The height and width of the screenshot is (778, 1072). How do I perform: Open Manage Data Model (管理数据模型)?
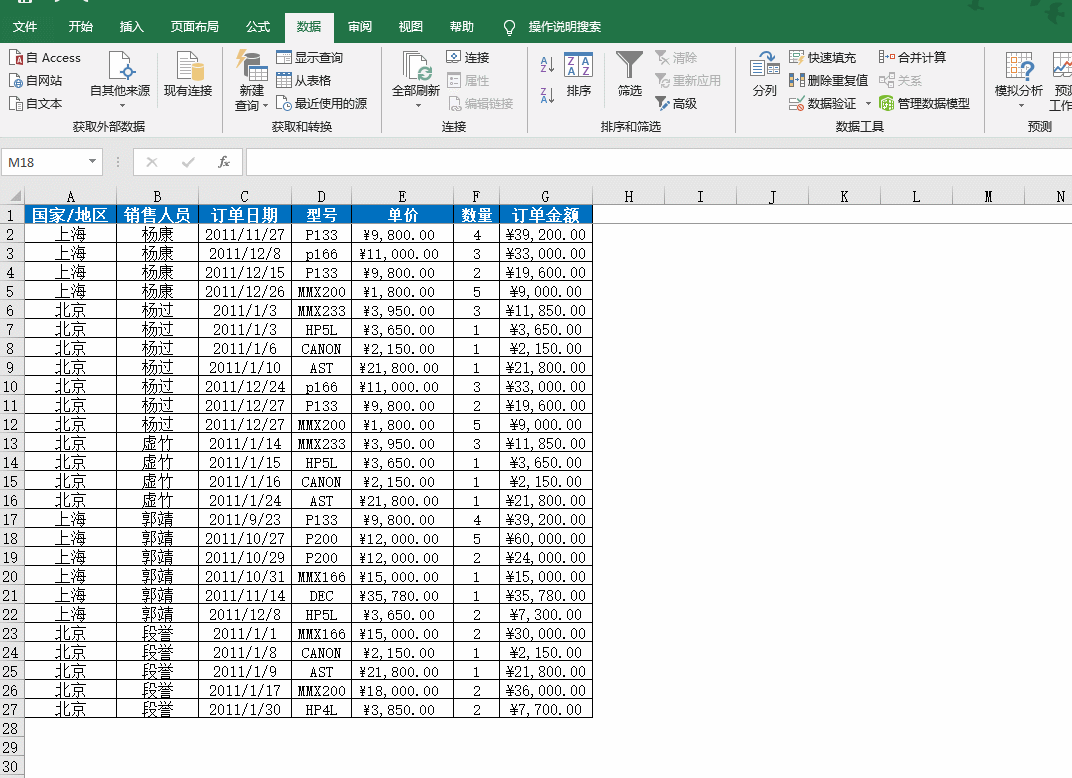pos(924,103)
